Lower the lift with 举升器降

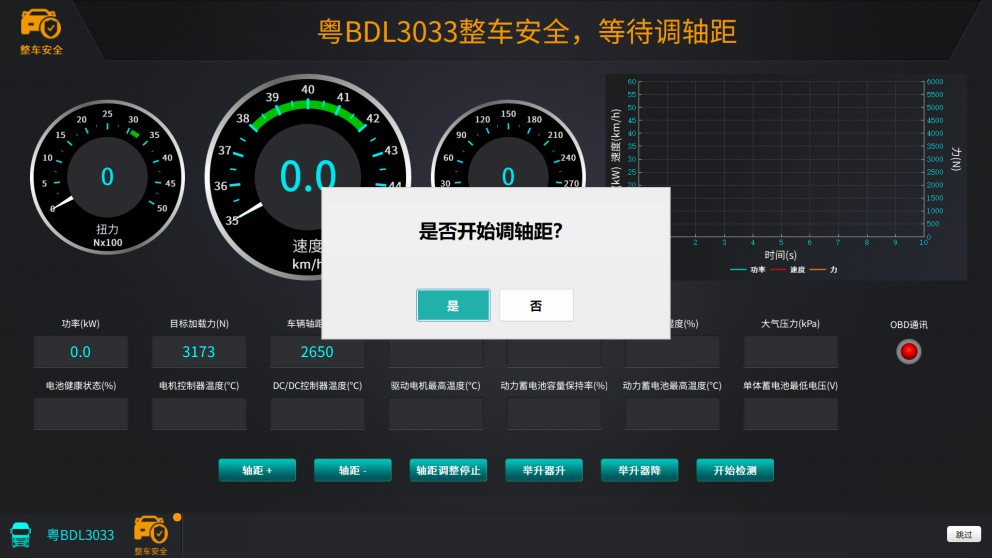(x=639, y=470)
